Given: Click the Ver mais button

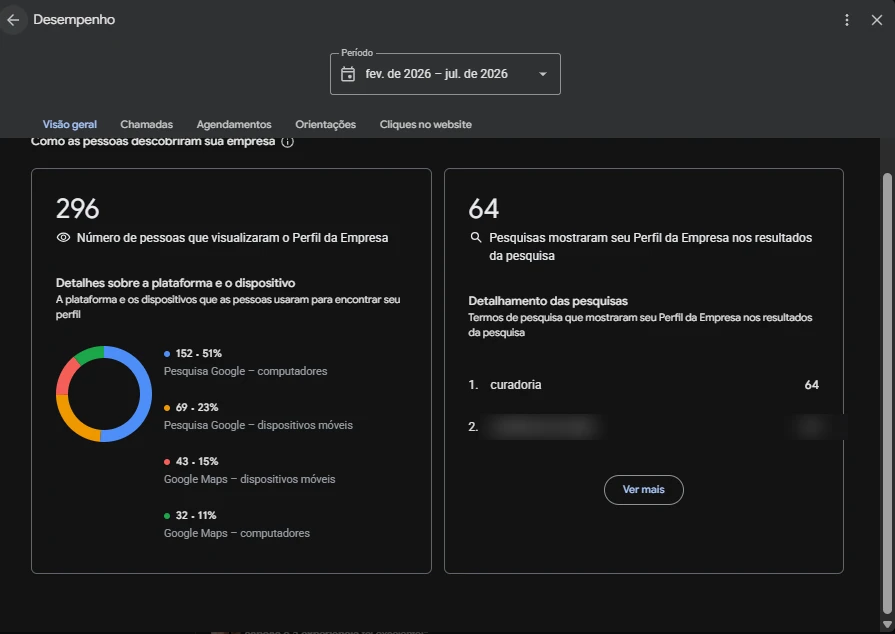Looking at the screenshot, I should pos(643,490).
